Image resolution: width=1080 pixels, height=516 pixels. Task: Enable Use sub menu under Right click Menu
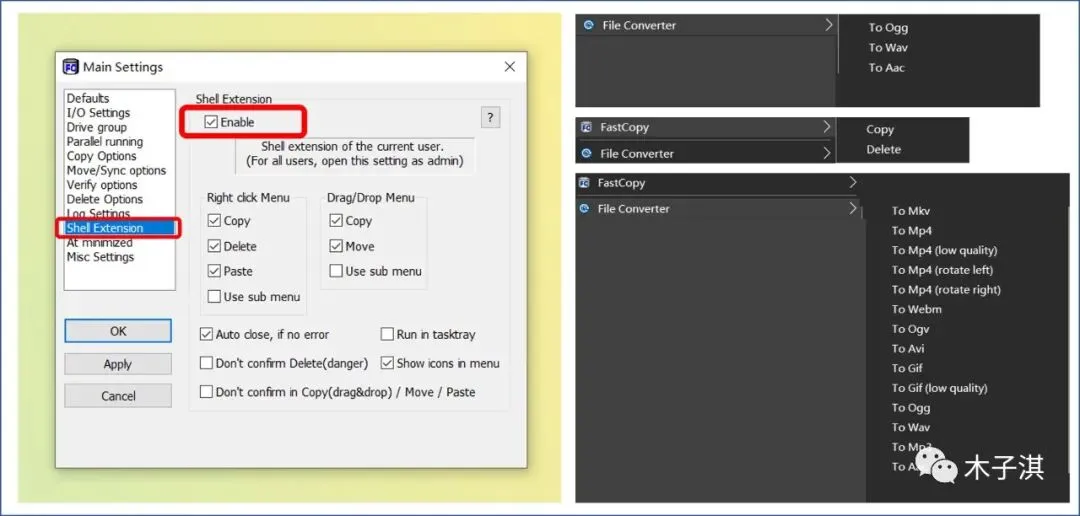214,297
